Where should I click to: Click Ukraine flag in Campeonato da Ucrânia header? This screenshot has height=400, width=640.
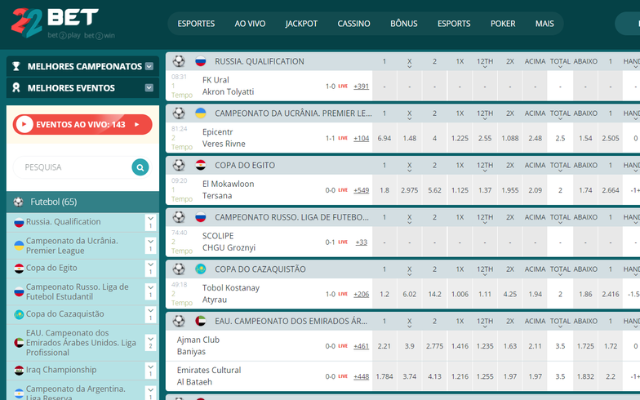click(x=200, y=113)
